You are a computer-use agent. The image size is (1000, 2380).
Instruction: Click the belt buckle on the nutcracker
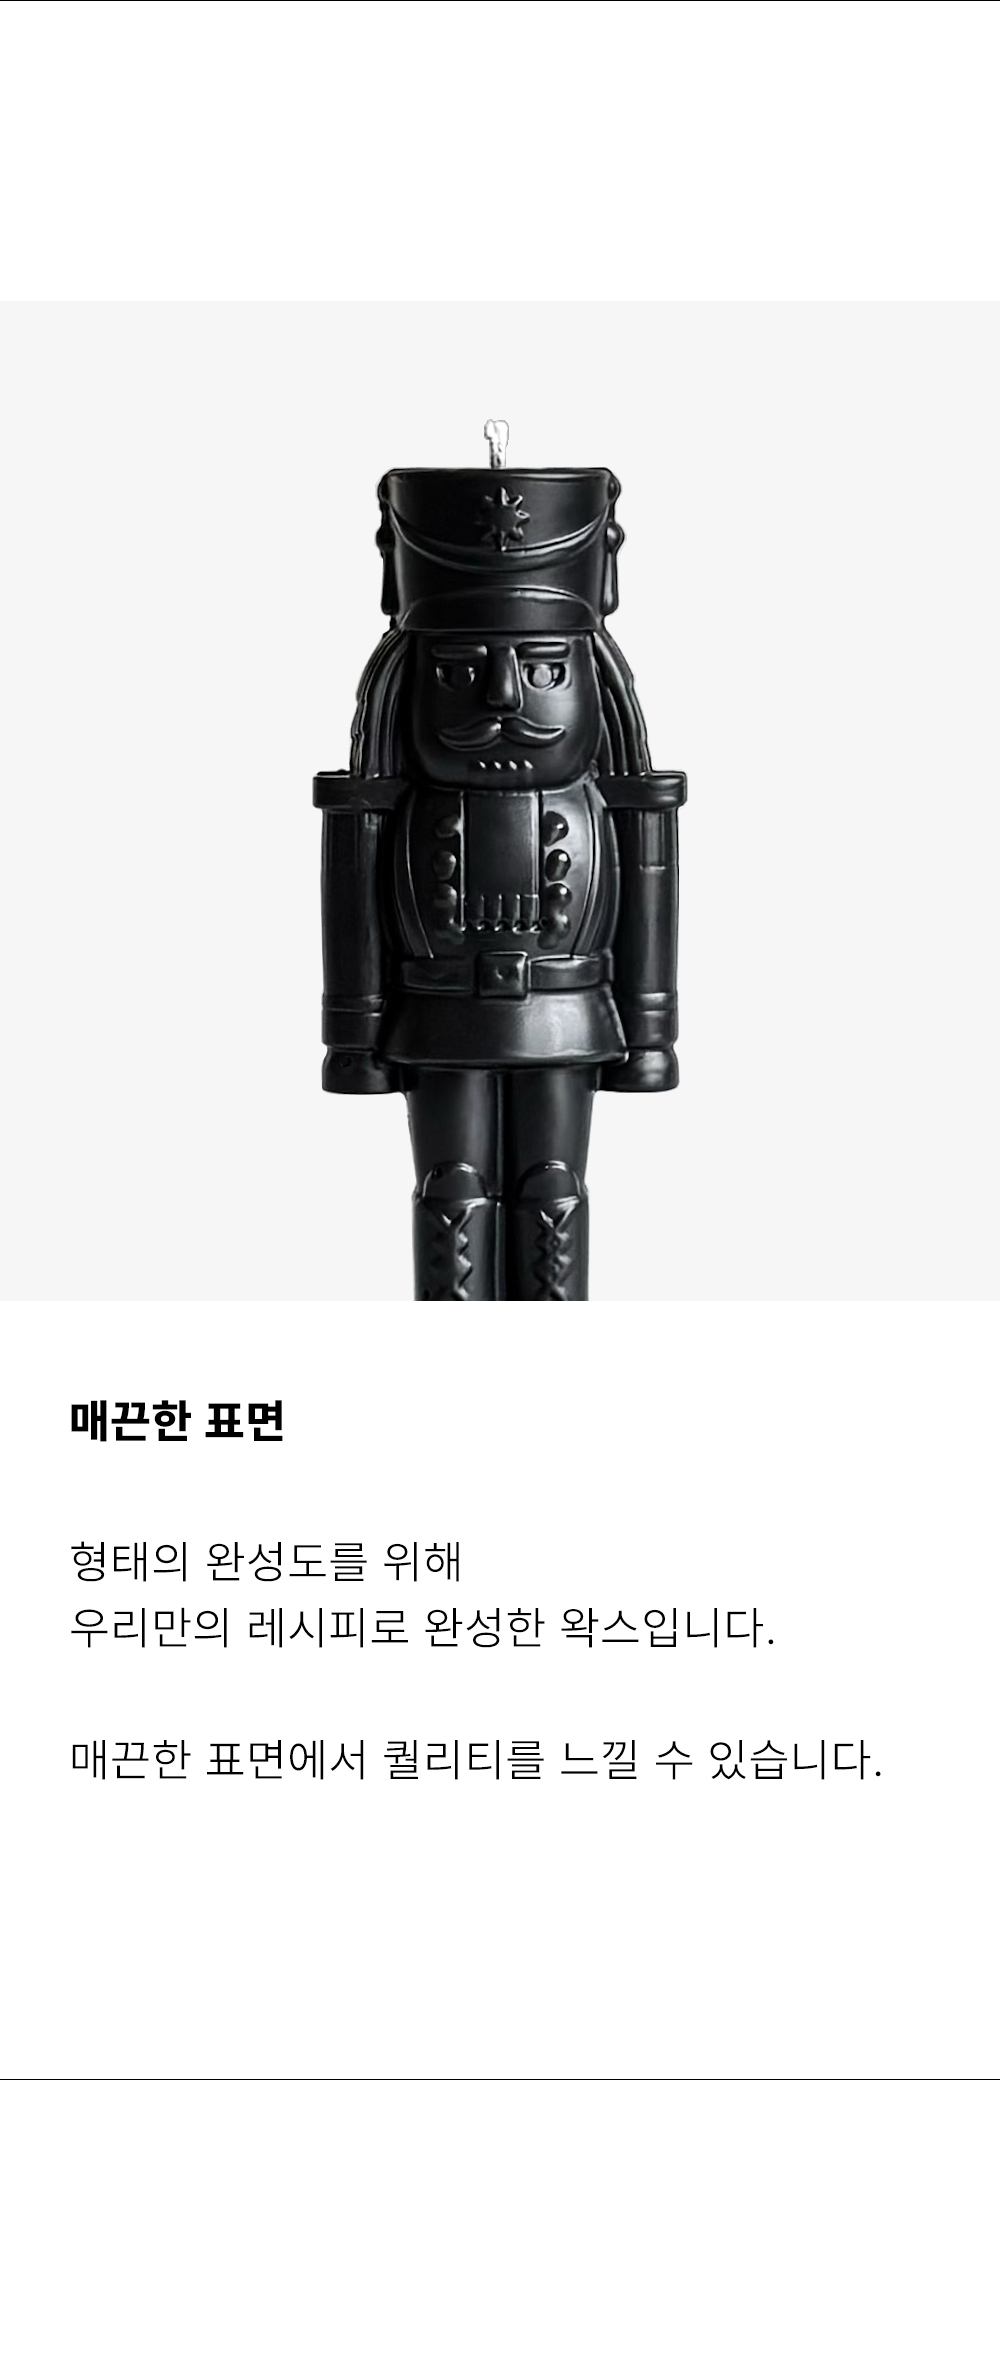tap(500, 971)
